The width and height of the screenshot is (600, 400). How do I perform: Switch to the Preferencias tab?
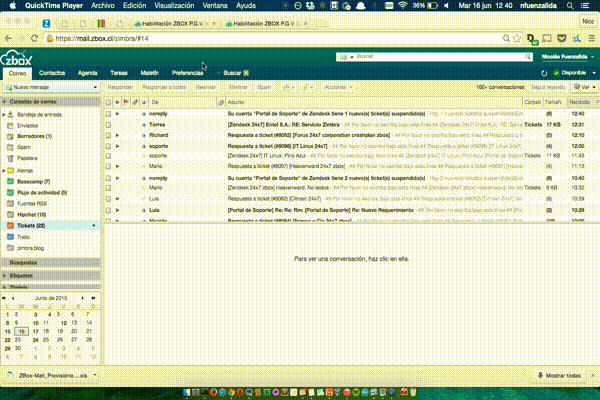coord(188,73)
